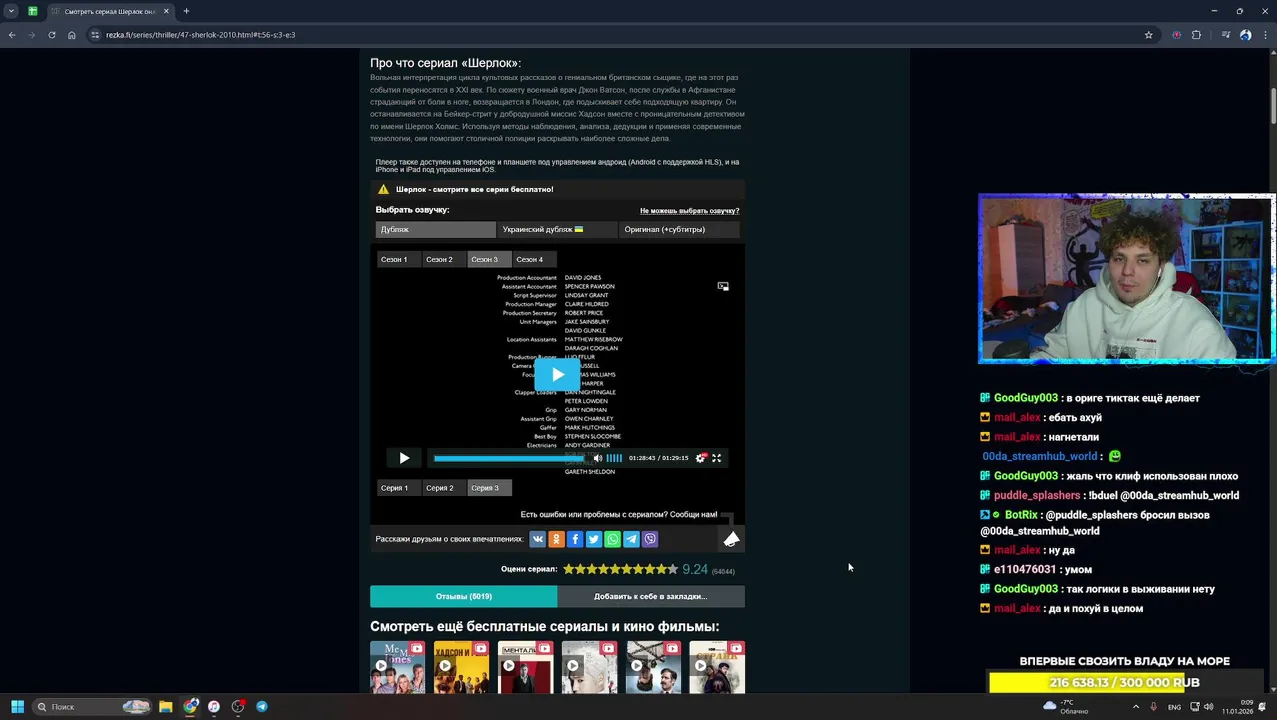Image resolution: width=1277 pixels, height=720 pixels.
Task: Play the video with the large center play button
Action: pyautogui.click(x=557, y=375)
